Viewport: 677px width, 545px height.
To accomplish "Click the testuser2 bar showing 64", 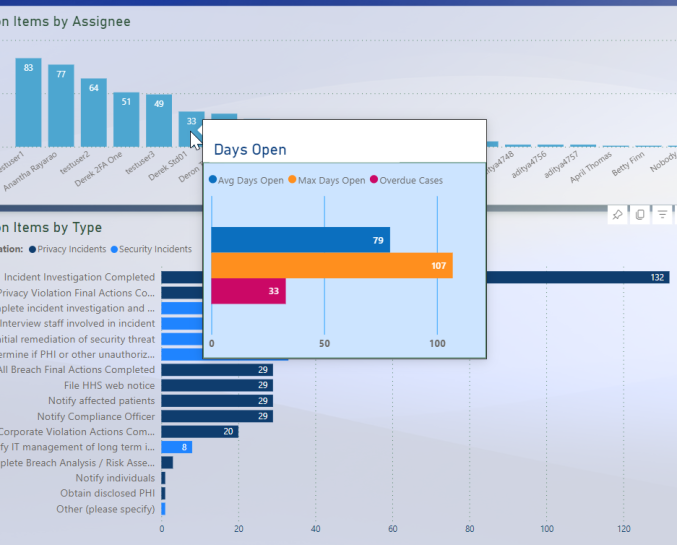I will pyautogui.click(x=94, y=113).
